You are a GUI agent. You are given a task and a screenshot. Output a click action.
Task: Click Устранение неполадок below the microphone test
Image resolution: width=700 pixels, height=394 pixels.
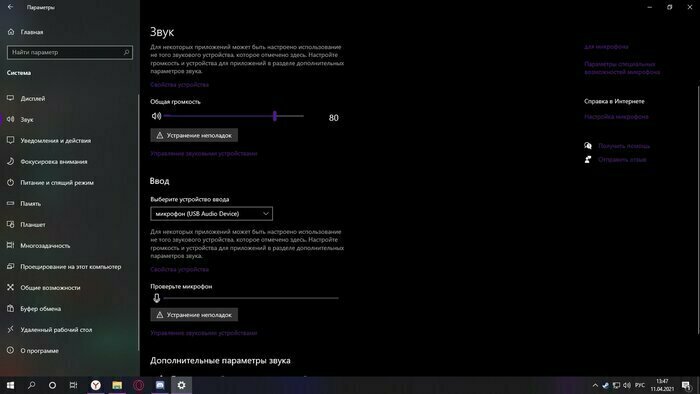[x=194, y=315]
